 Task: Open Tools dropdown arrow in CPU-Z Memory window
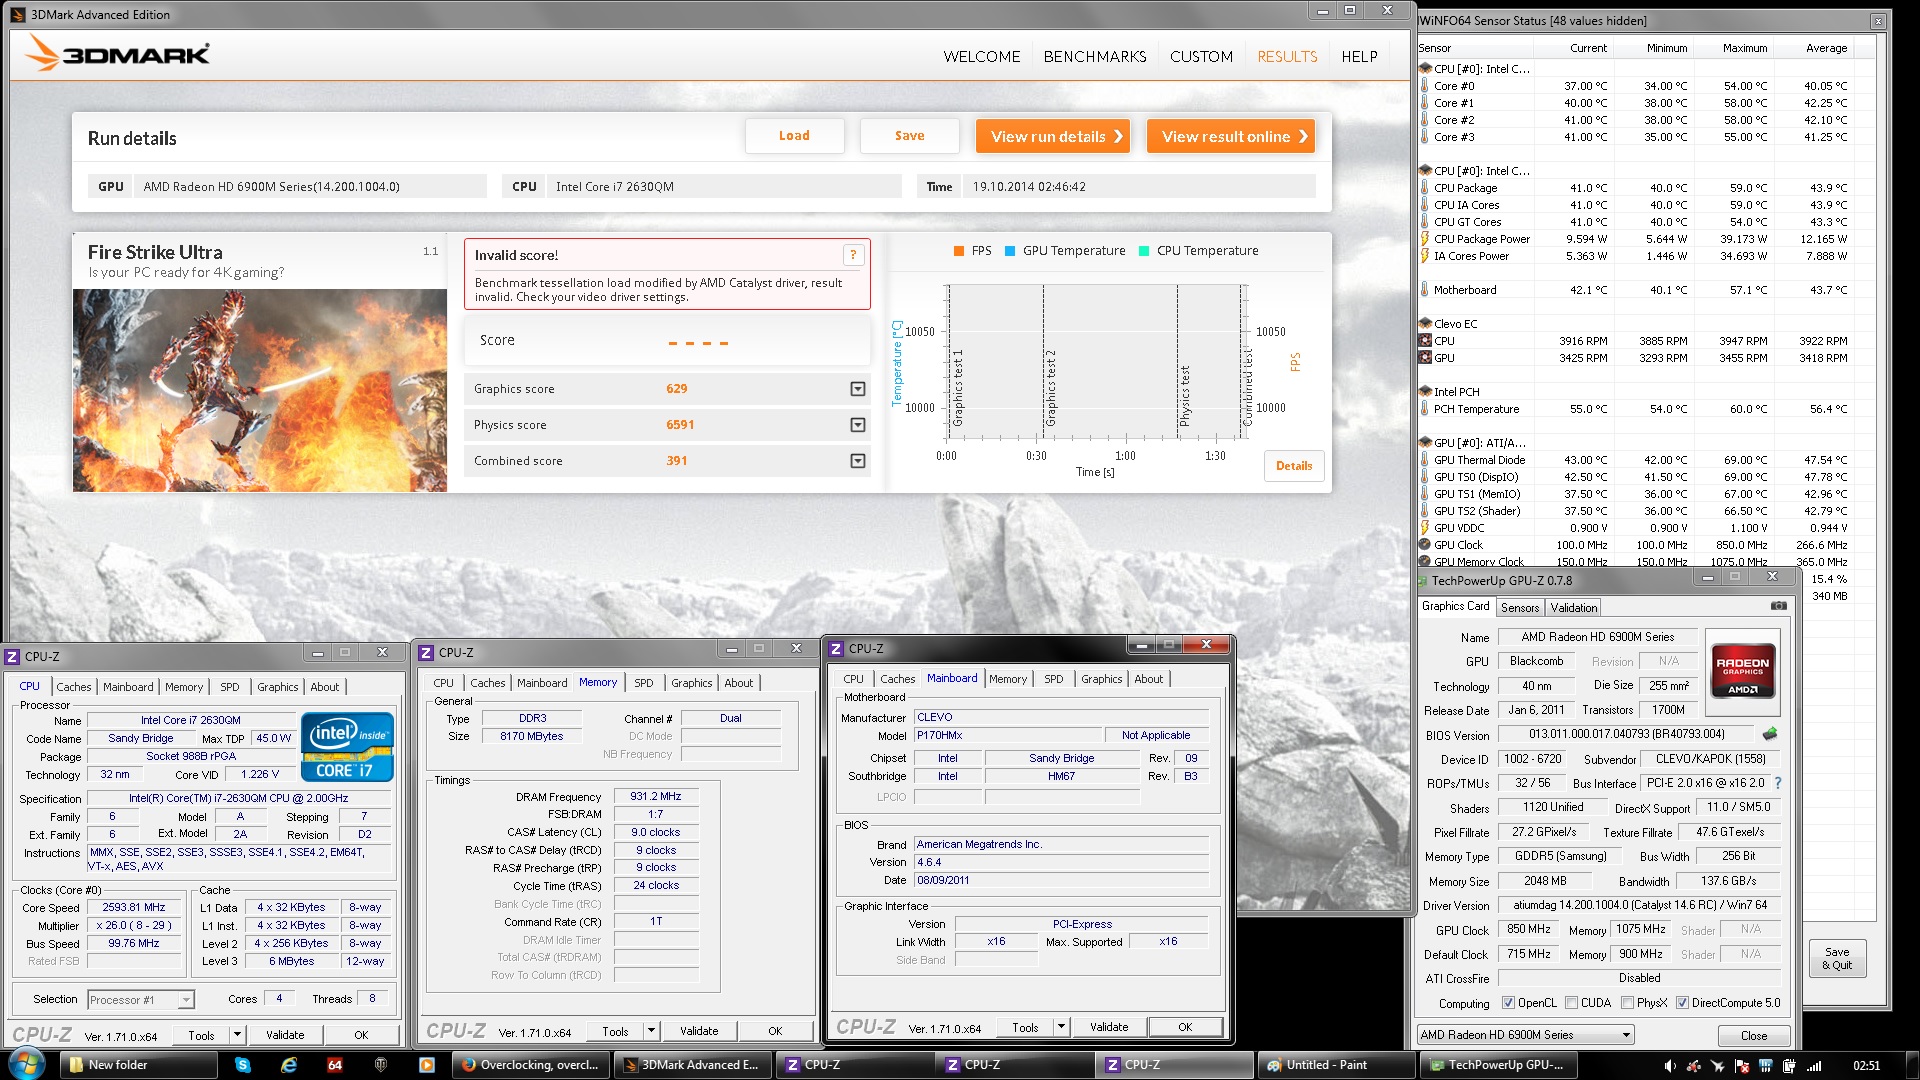pyautogui.click(x=651, y=1031)
